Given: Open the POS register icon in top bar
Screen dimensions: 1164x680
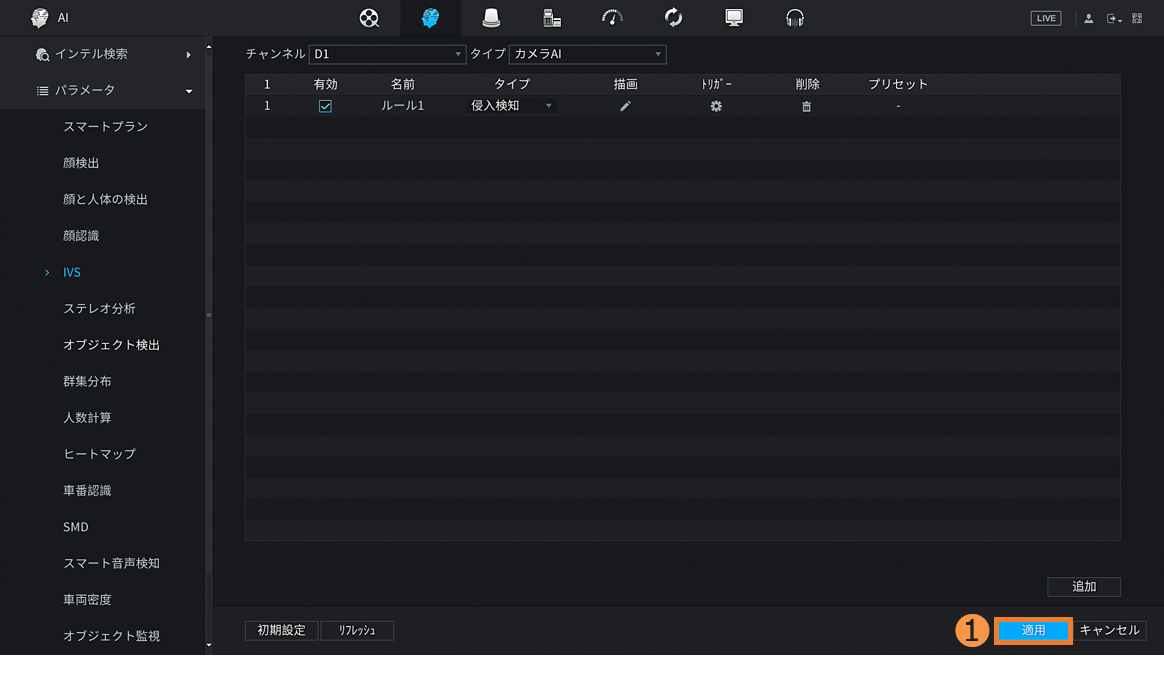Looking at the screenshot, I should click(552, 18).
